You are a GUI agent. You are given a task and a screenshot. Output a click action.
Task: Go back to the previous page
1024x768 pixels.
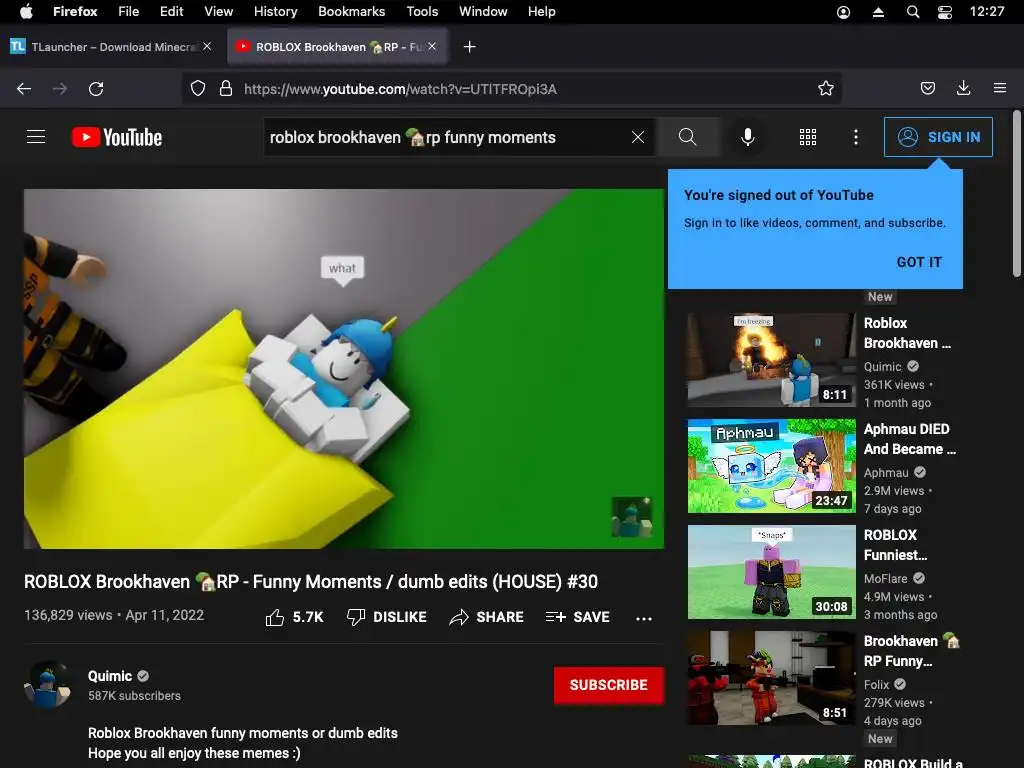click(x=24, y=89)
